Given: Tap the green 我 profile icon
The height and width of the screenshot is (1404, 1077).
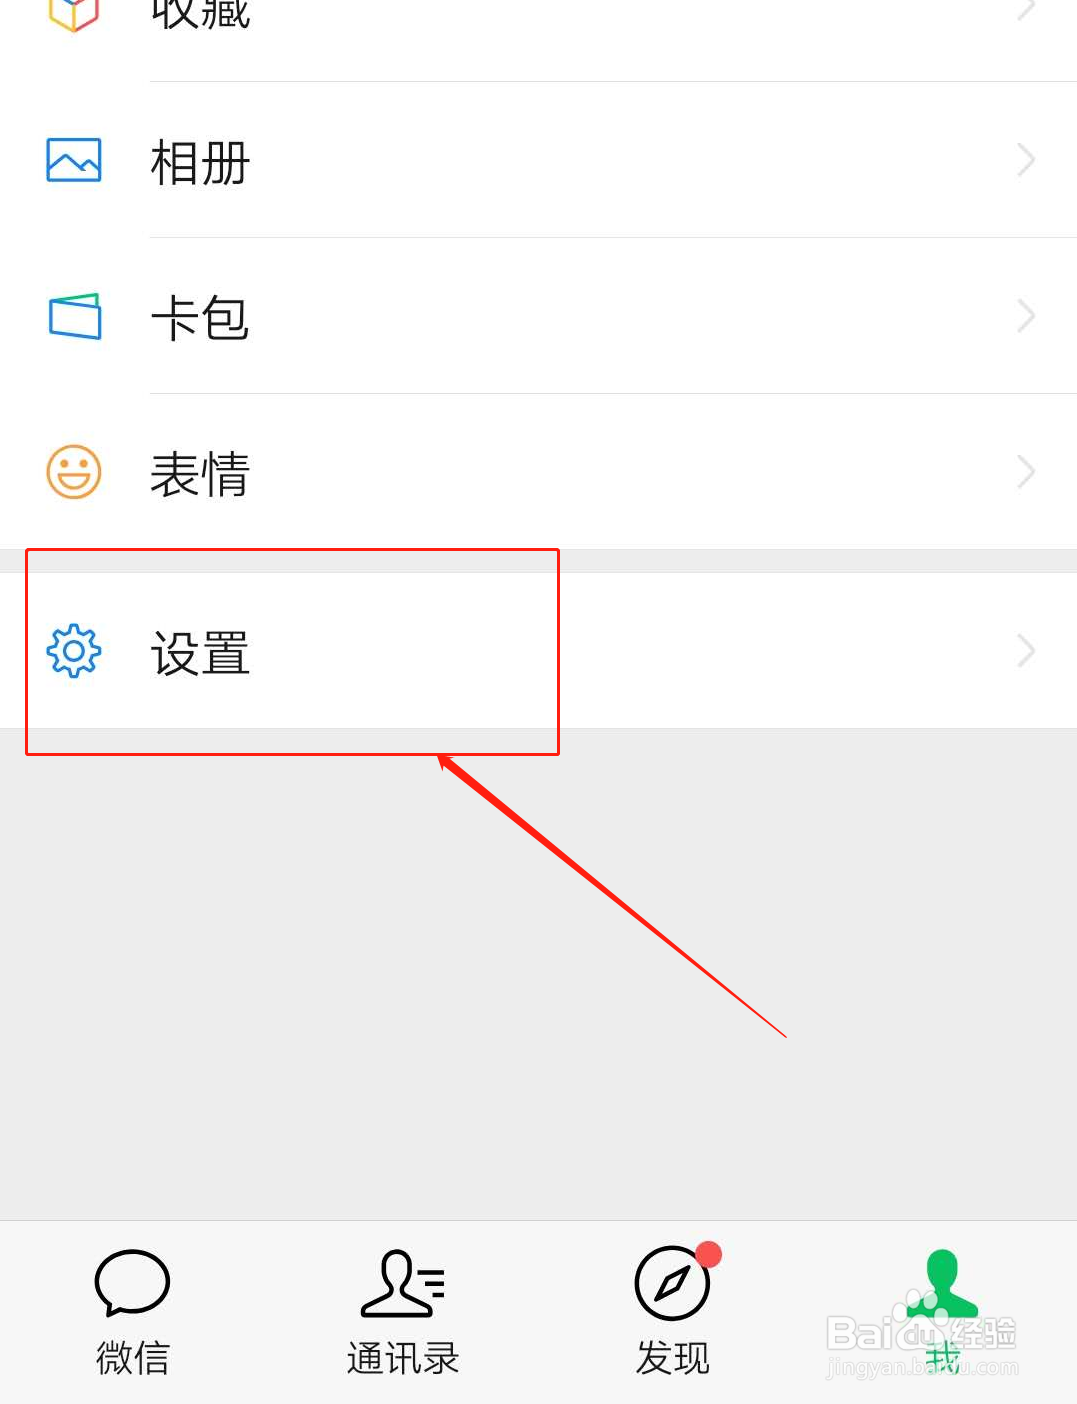Looking at the screenshot, I should tap(942, 1283).
